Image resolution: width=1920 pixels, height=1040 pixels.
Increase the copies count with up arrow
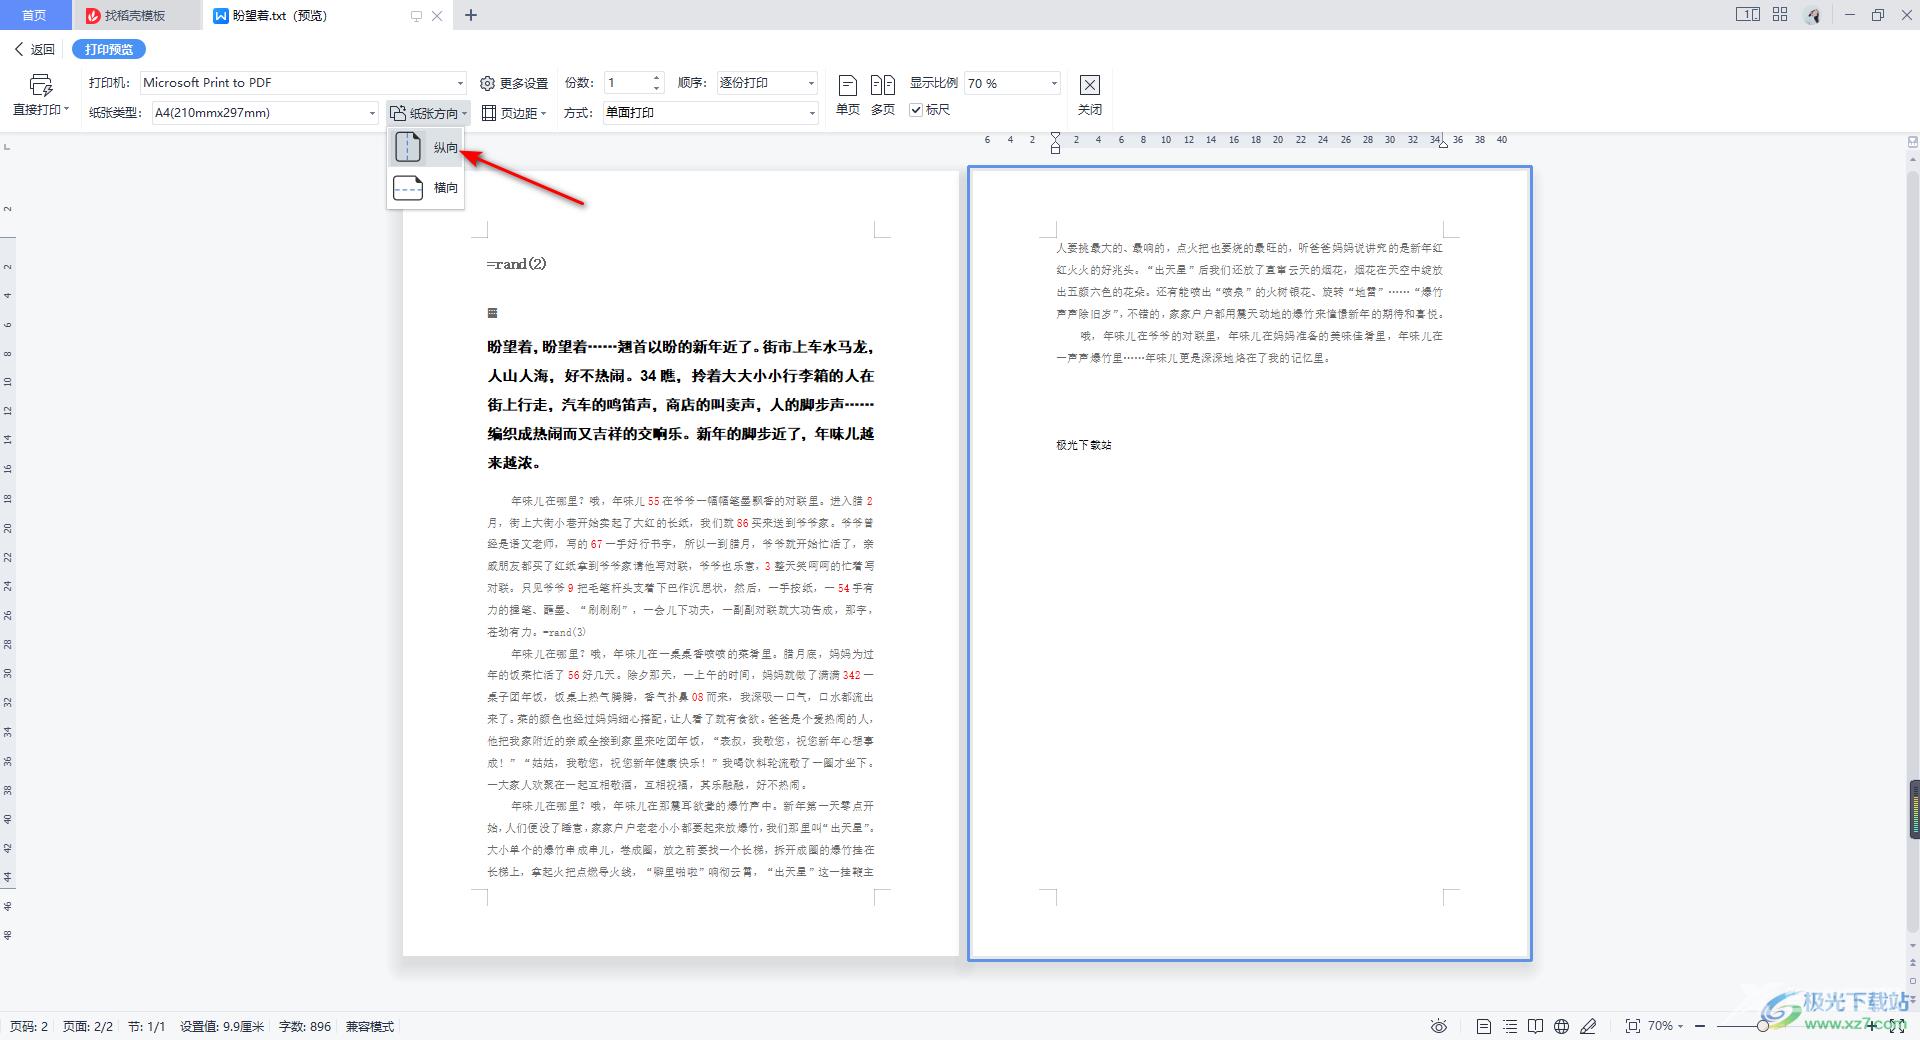coord(657,78)
